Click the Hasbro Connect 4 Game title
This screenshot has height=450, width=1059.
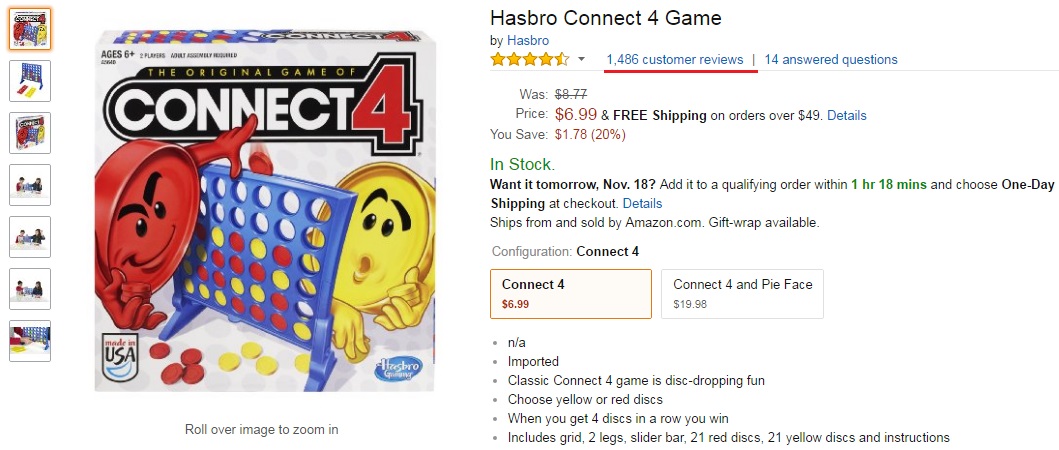[x=605, y=18]
